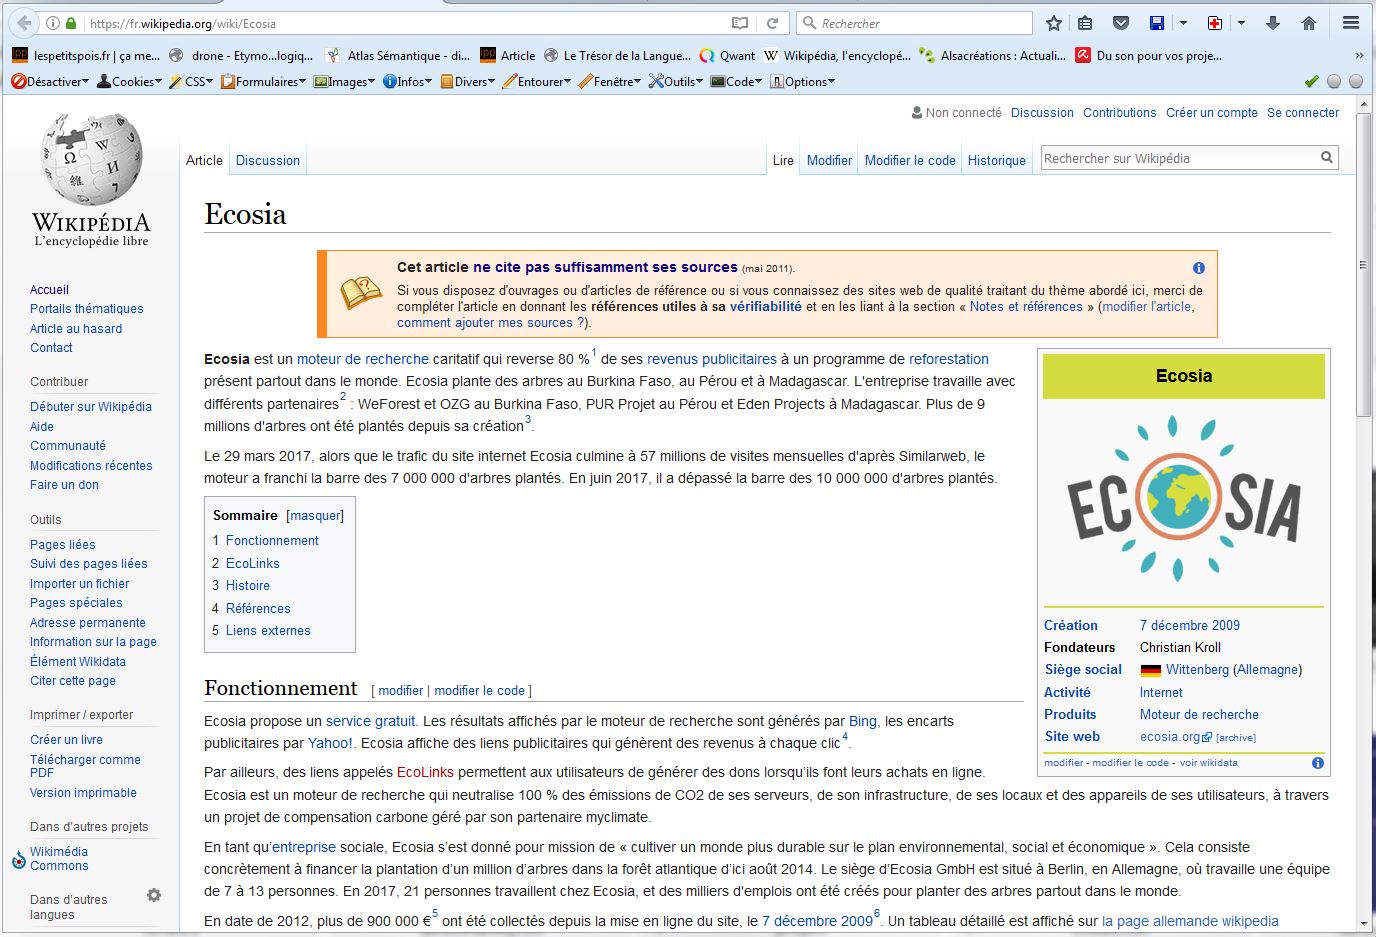Expand the Infos dropdown

(x=408, y=82)
